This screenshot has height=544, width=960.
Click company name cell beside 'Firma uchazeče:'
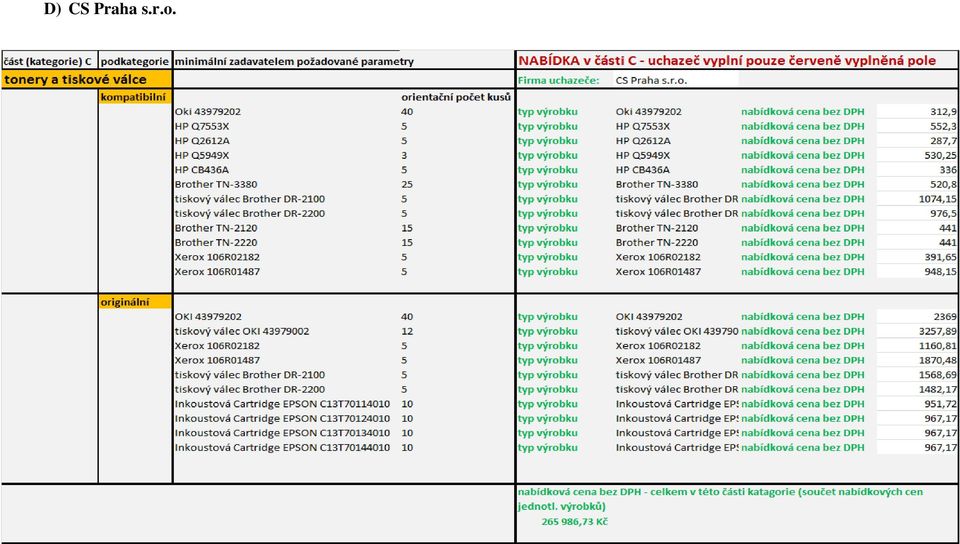tap(677, 80)
